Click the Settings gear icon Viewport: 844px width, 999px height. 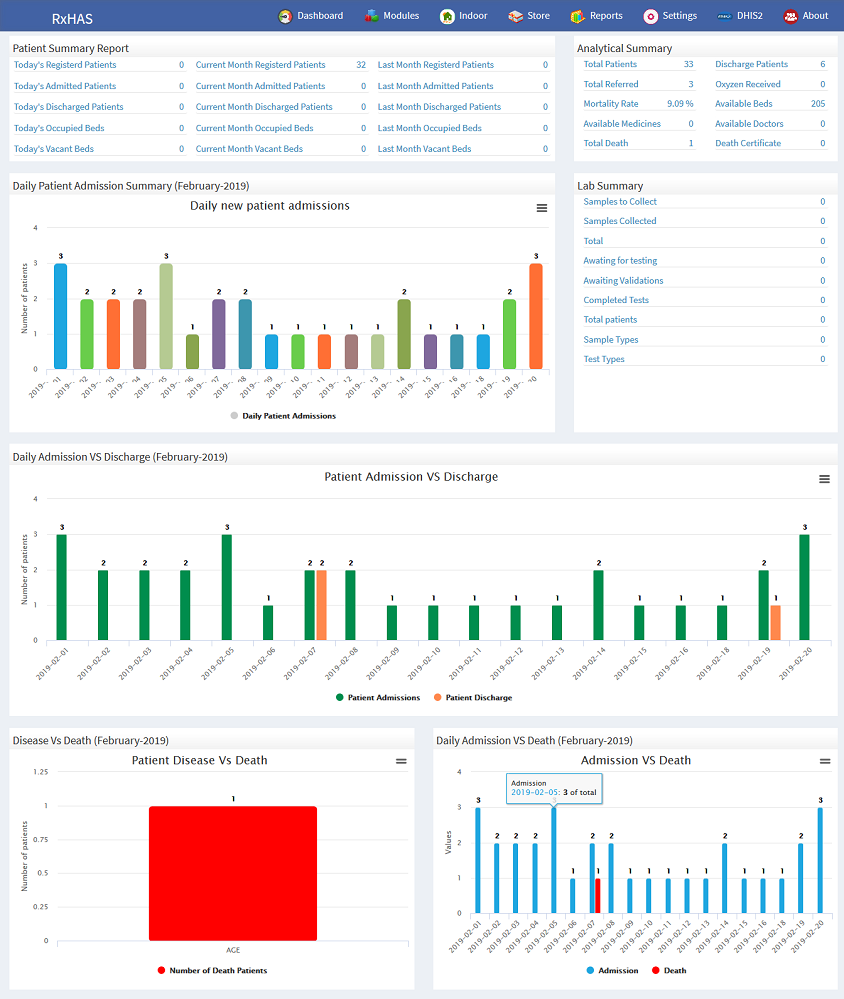(650, 16)
